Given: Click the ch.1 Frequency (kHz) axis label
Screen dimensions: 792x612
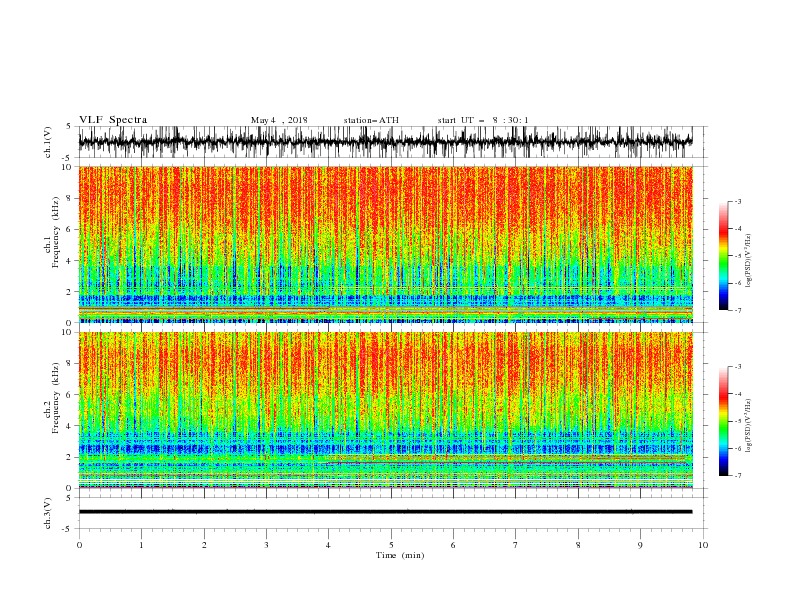Looking at the screenshot, I should [x=52, y=232].
